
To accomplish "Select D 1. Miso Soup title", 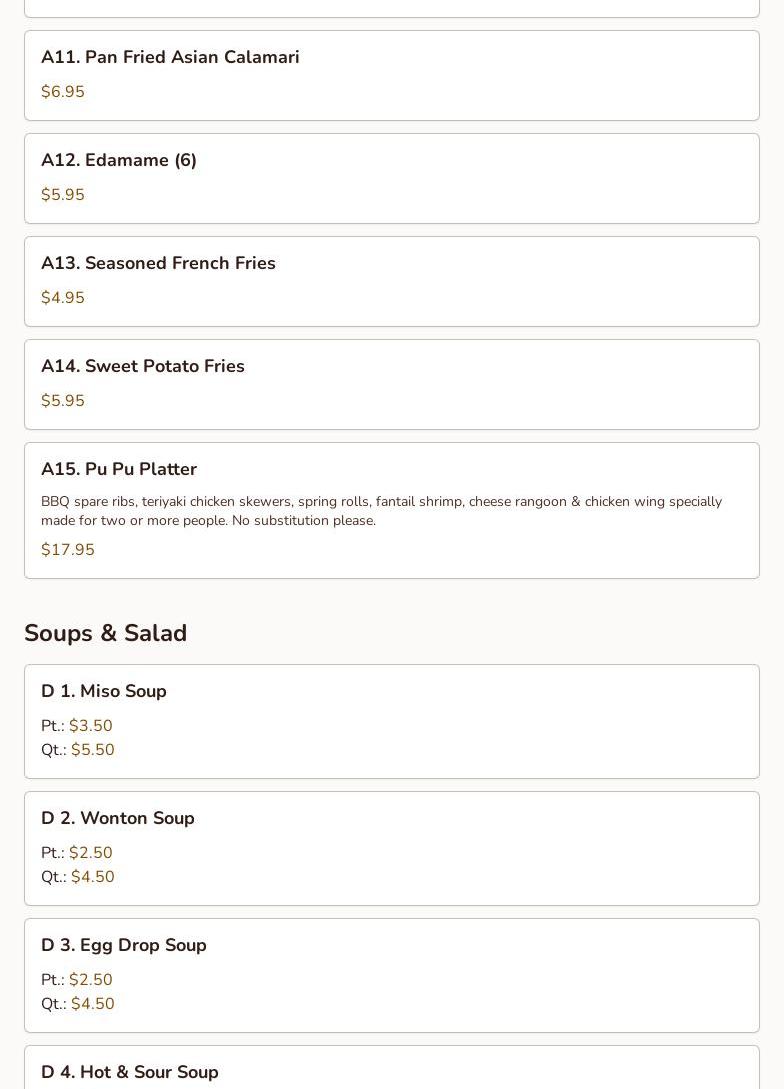I will (x=103, y=691).
